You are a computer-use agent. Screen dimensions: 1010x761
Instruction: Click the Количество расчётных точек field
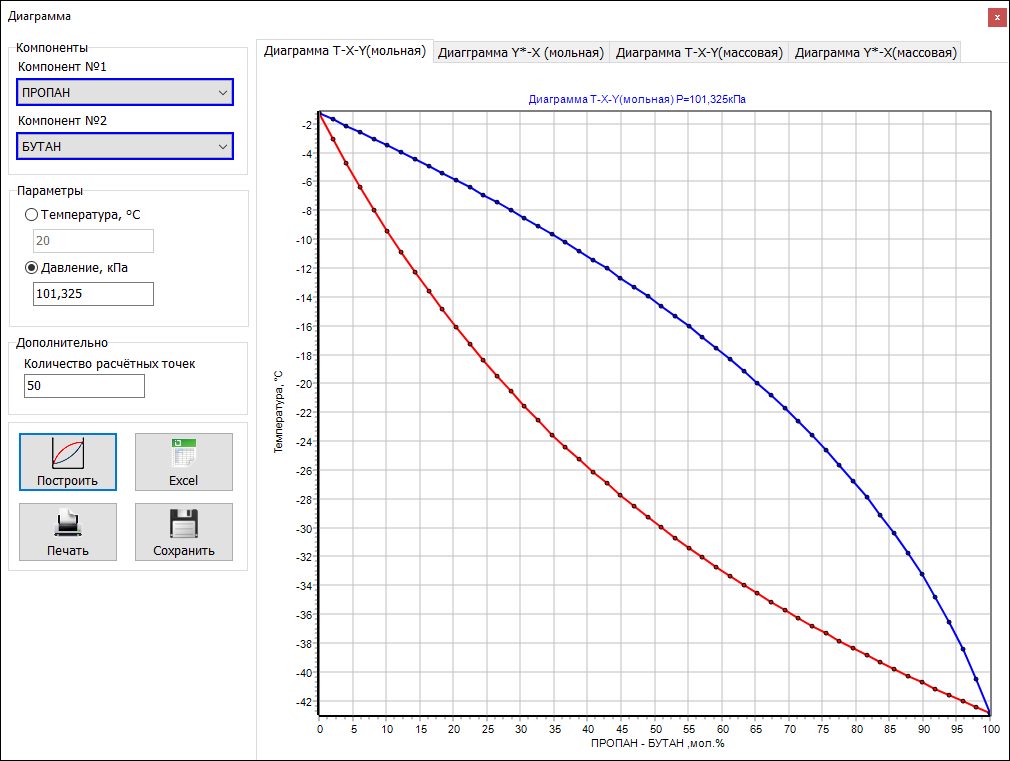pos(84,386)
